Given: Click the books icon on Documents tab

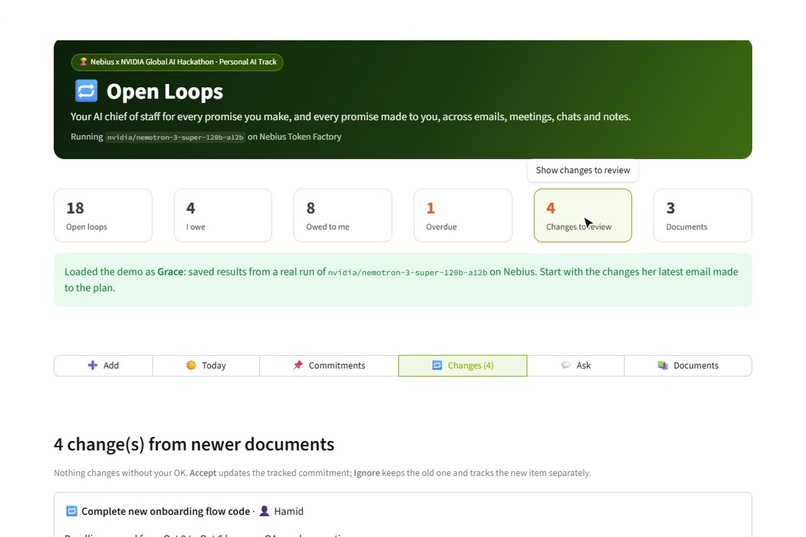Looking at the screenshot, I should point(663,365).
